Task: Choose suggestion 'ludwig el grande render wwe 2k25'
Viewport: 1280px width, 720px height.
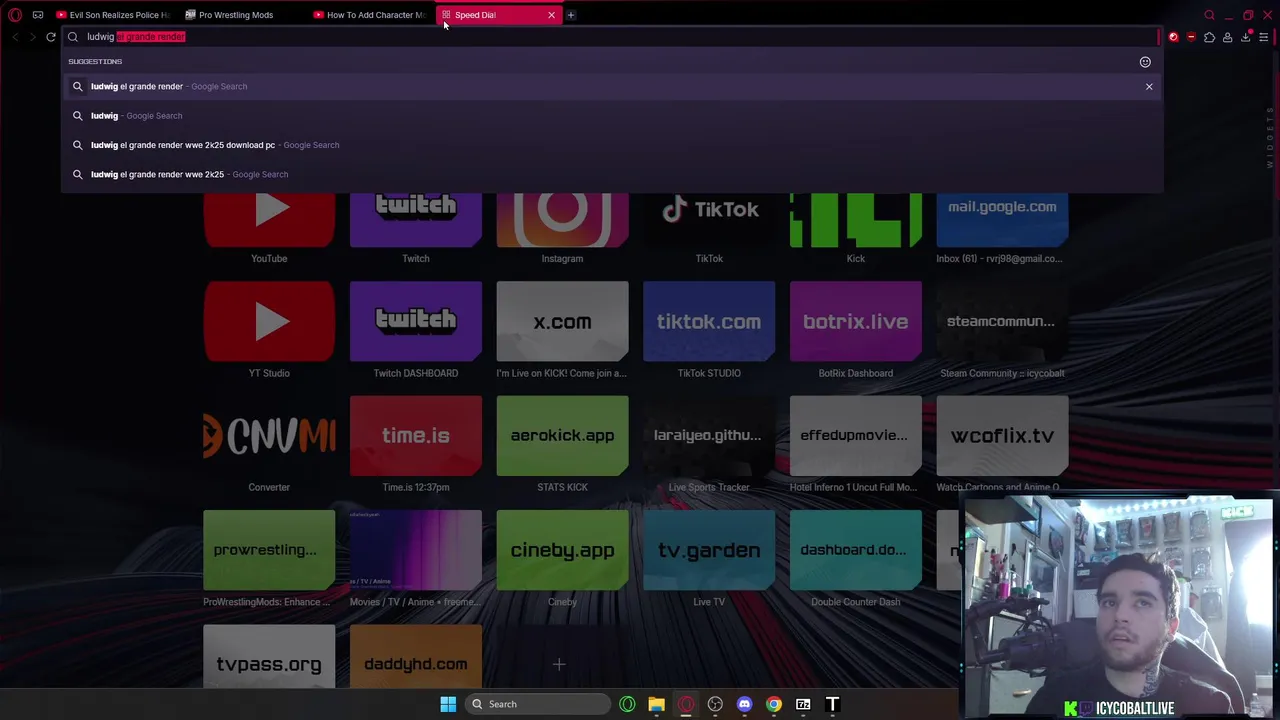Action: 611,174
